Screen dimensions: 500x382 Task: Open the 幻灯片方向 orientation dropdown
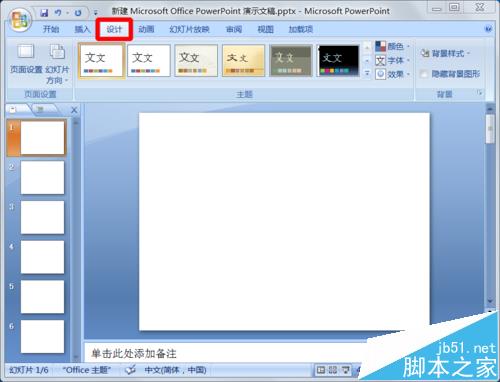point(57,64)
